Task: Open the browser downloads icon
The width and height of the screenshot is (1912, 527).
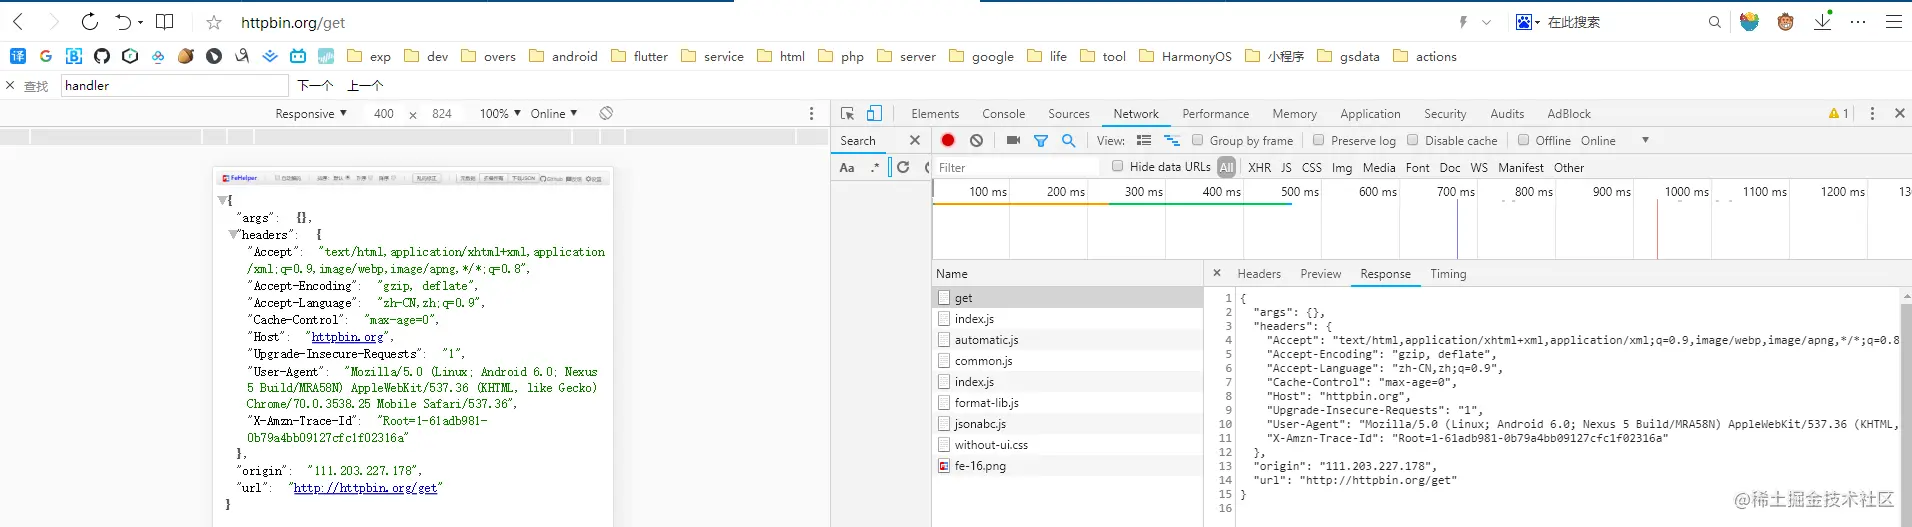Action: (x=1823, y=20)
